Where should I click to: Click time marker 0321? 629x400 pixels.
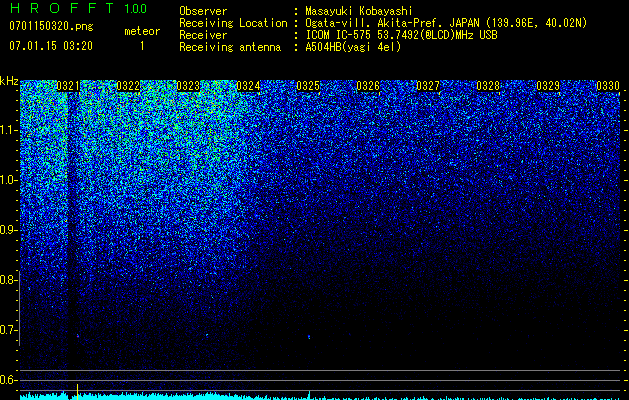point(68,86)
